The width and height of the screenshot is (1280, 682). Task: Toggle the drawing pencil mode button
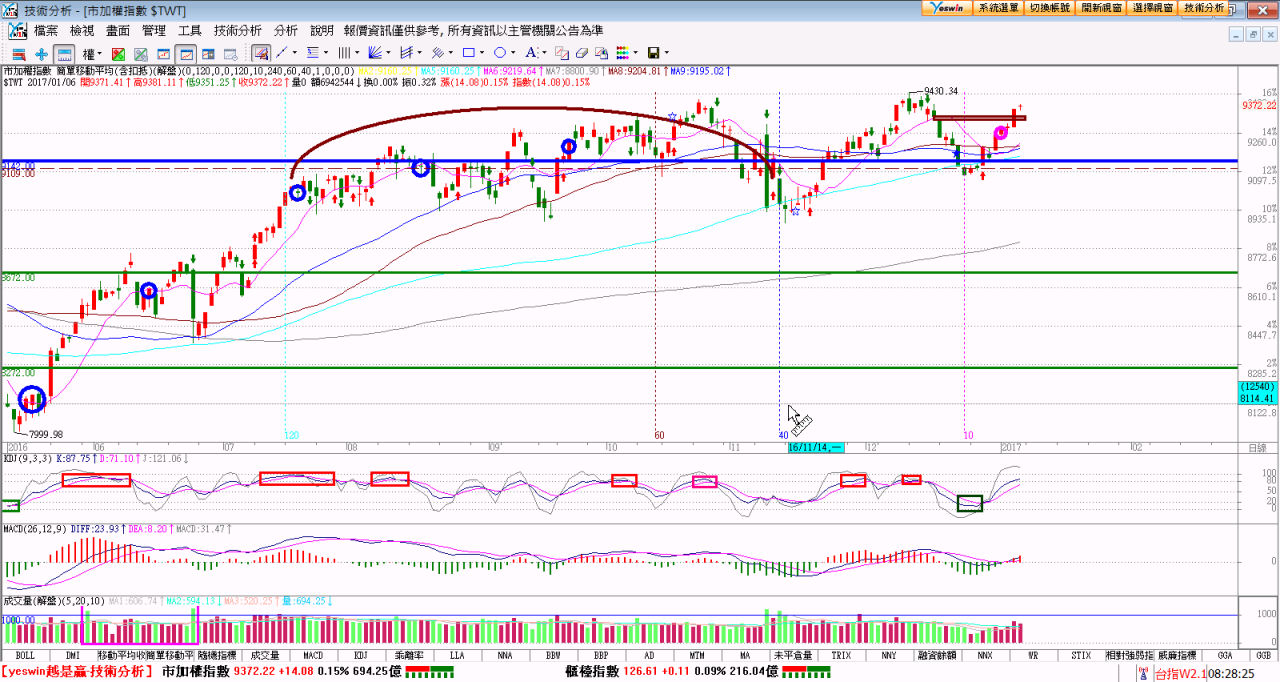pos(260,53)
